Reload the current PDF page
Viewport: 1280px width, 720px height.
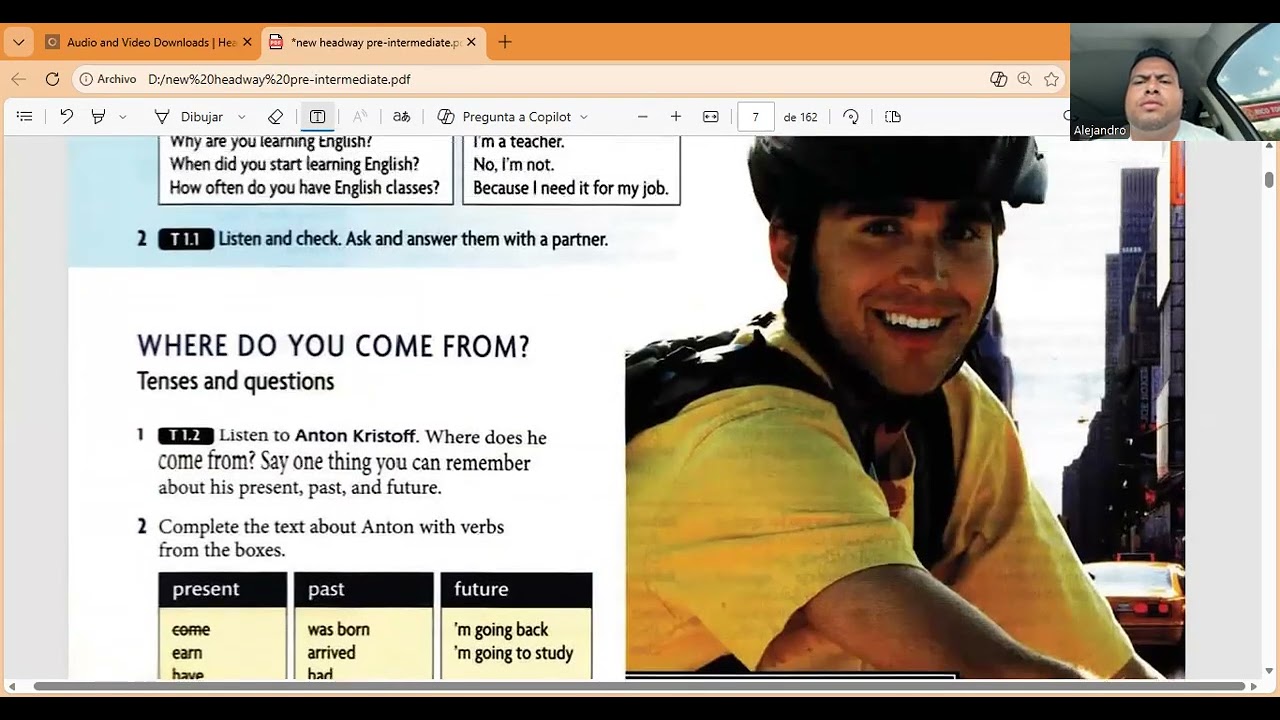coord(52,79)
